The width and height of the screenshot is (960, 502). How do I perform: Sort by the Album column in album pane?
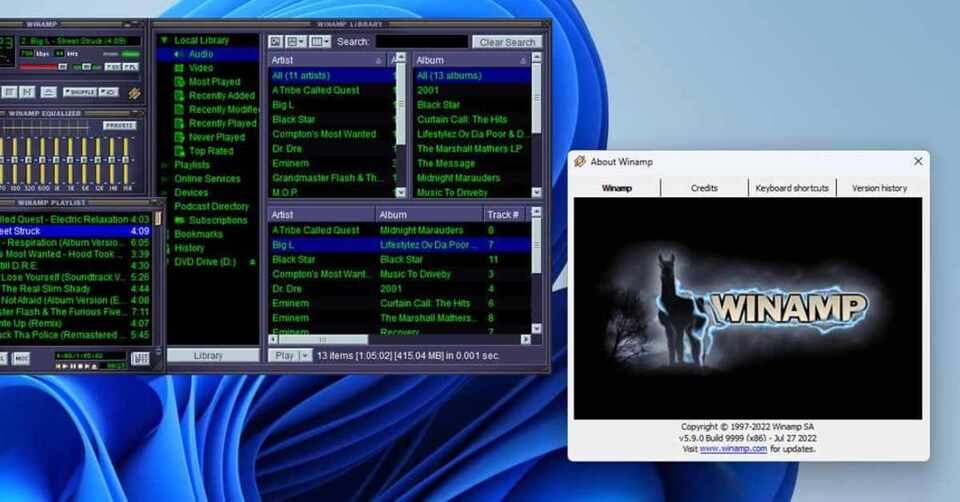pyautogui.click(x=471, y=60)
